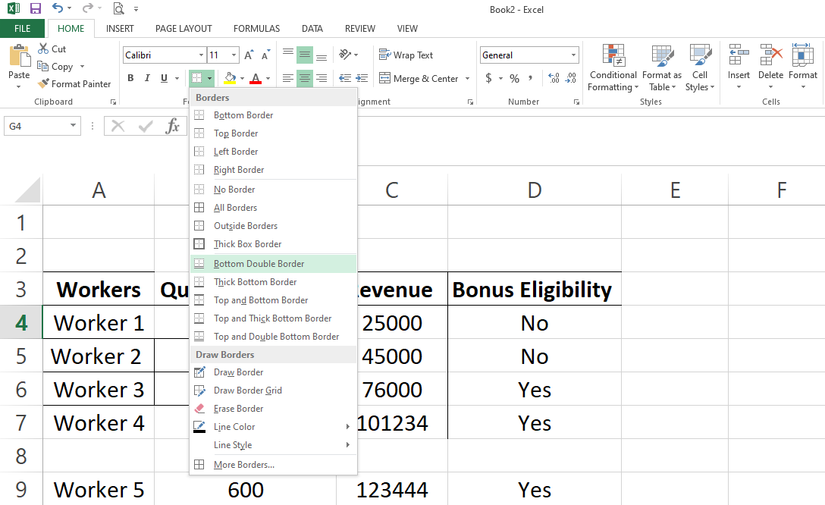The height and width of the screenshot is (505, 825).
Task: Open the Calibri font name dropdown
Action: [x=201, y=55]
